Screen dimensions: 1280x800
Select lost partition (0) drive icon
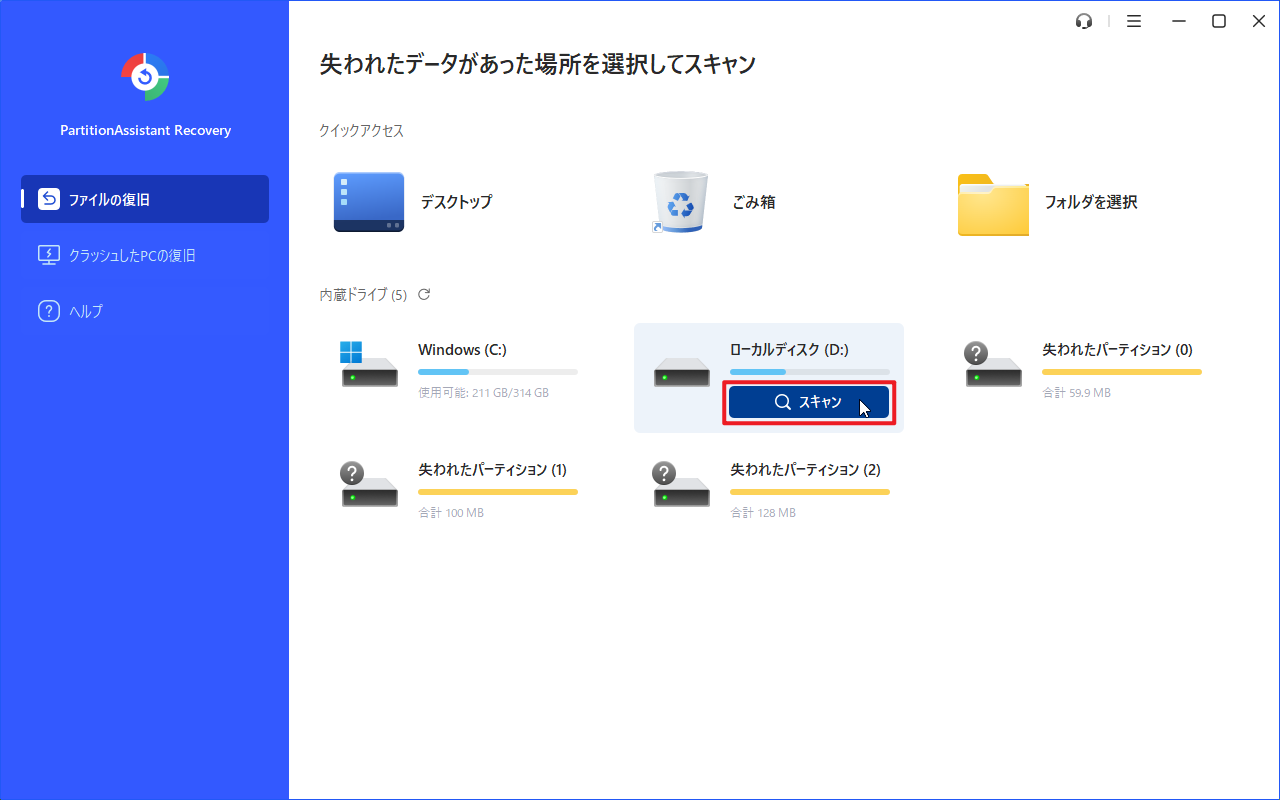[992, 365]
